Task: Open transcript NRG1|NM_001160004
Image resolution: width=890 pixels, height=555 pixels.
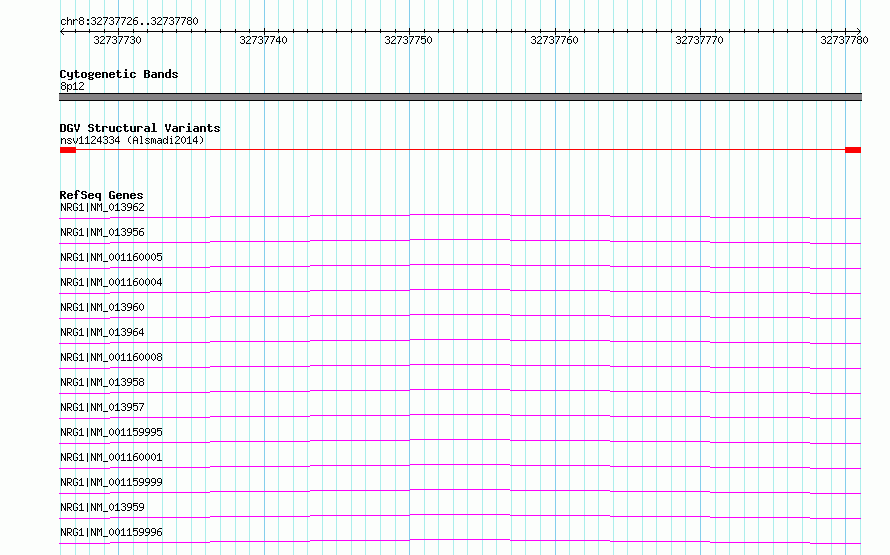Action: coord(111,282)
